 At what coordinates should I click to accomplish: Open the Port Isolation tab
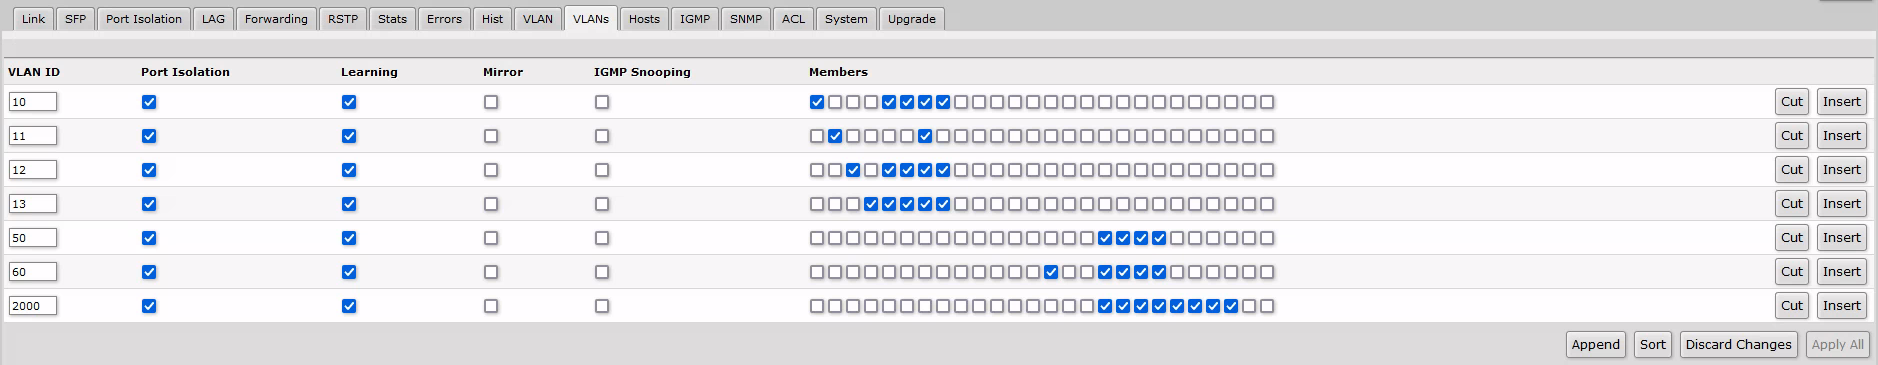(x=144, y=19)
